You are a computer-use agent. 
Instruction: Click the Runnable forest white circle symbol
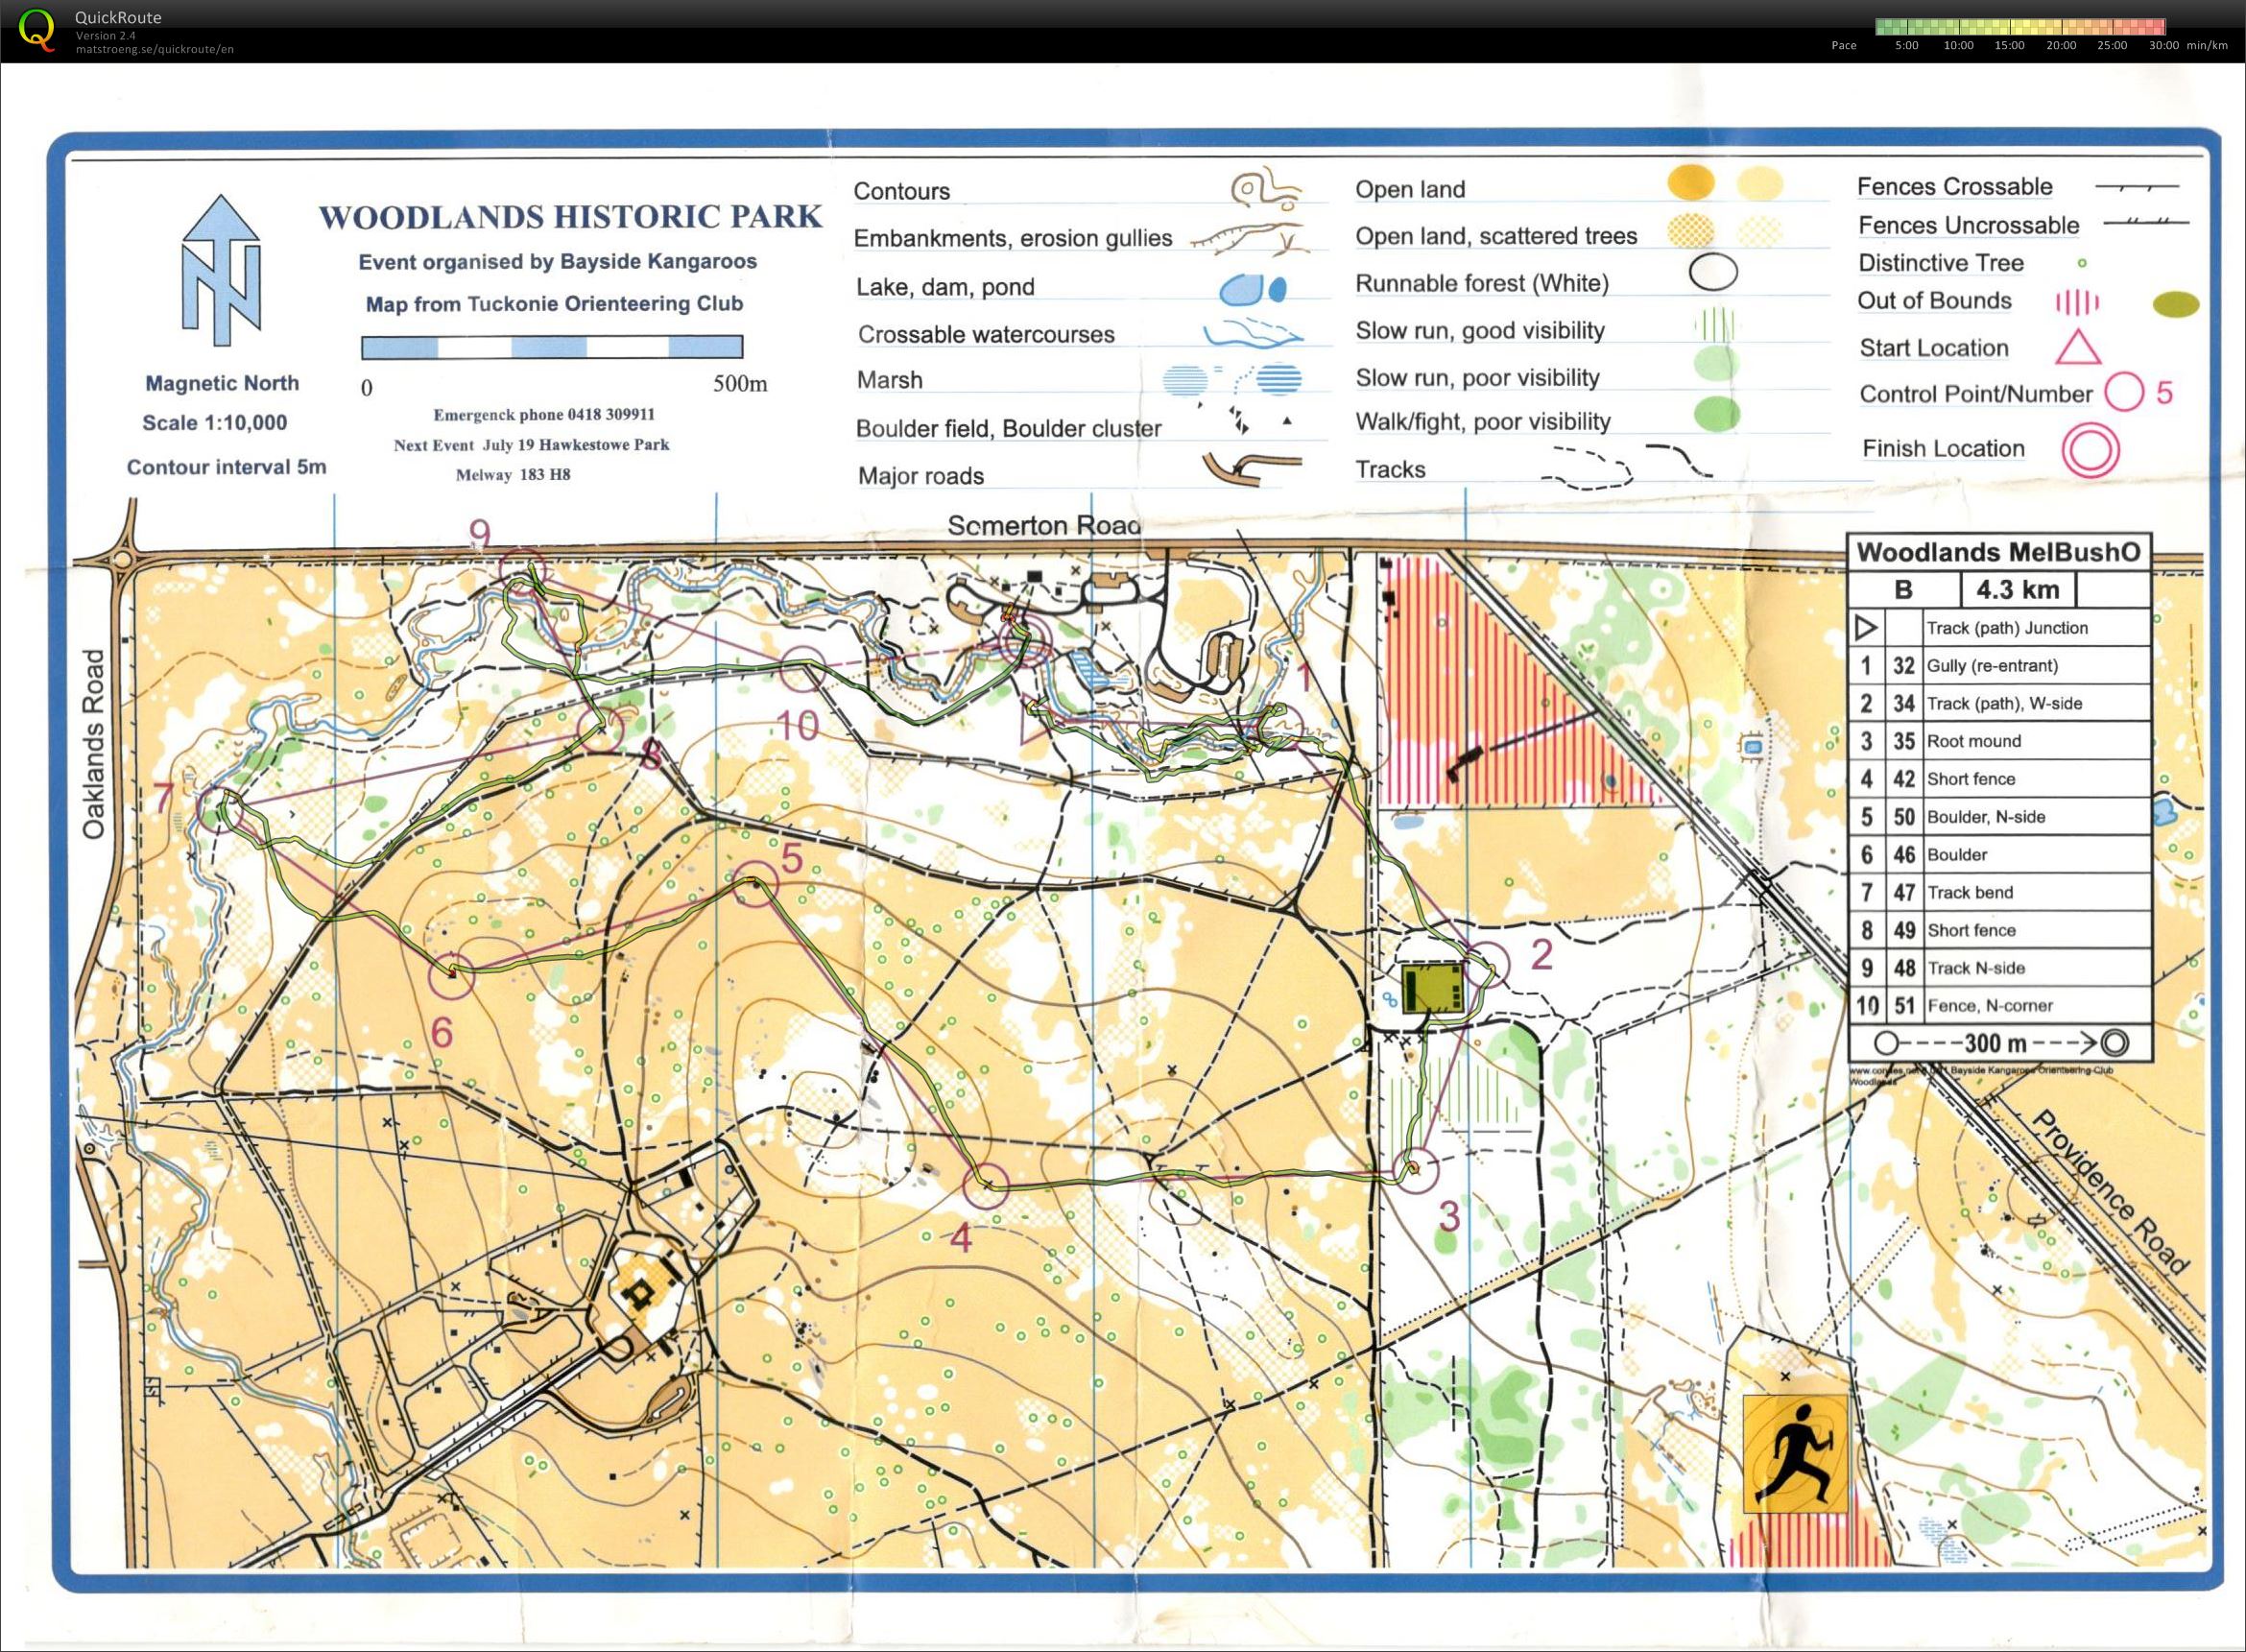(x=1713, y=272)
